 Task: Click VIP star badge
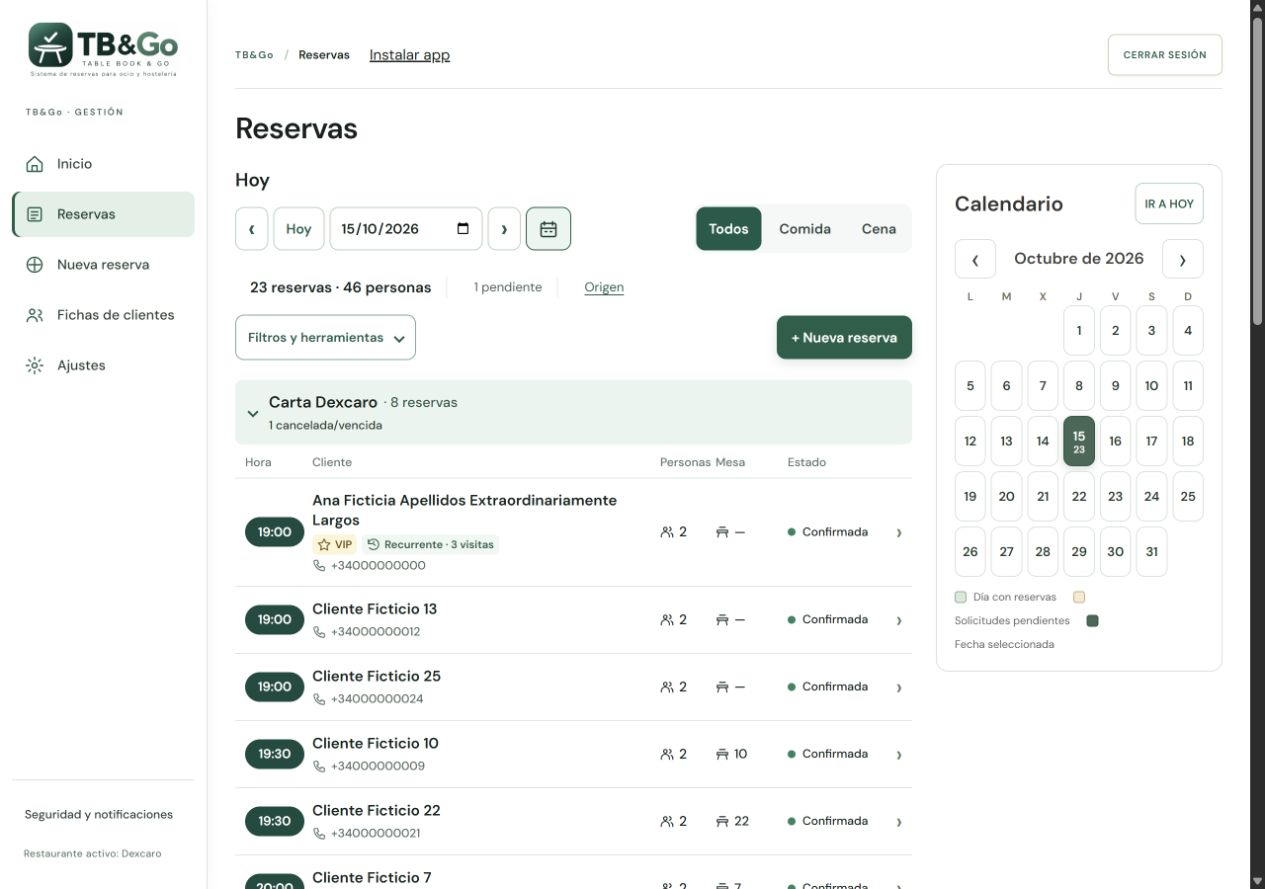[335, 545]
